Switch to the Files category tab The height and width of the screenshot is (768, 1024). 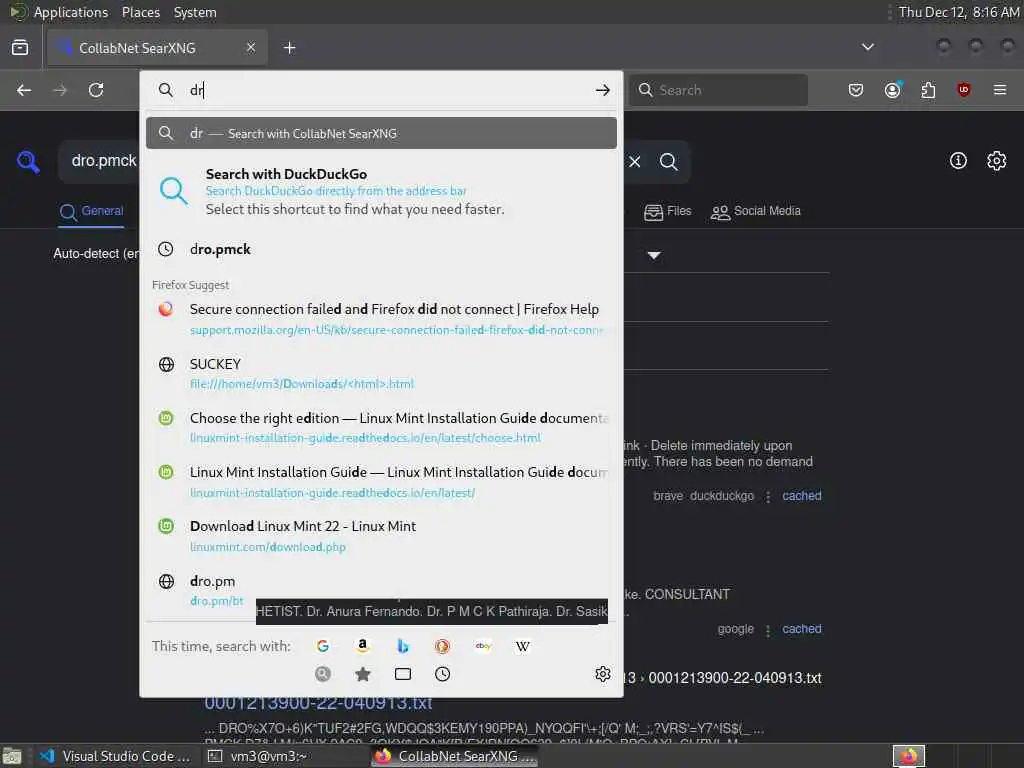(667, 212)
